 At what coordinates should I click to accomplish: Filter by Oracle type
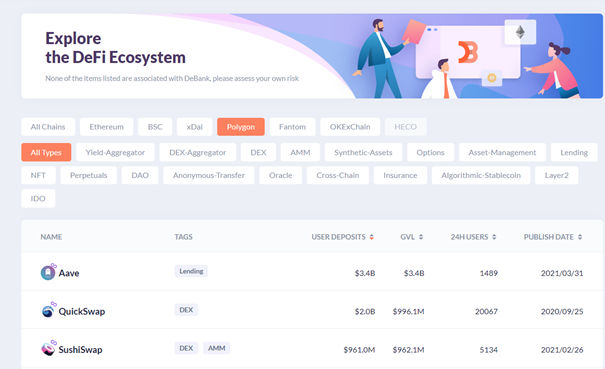[281, 175]
